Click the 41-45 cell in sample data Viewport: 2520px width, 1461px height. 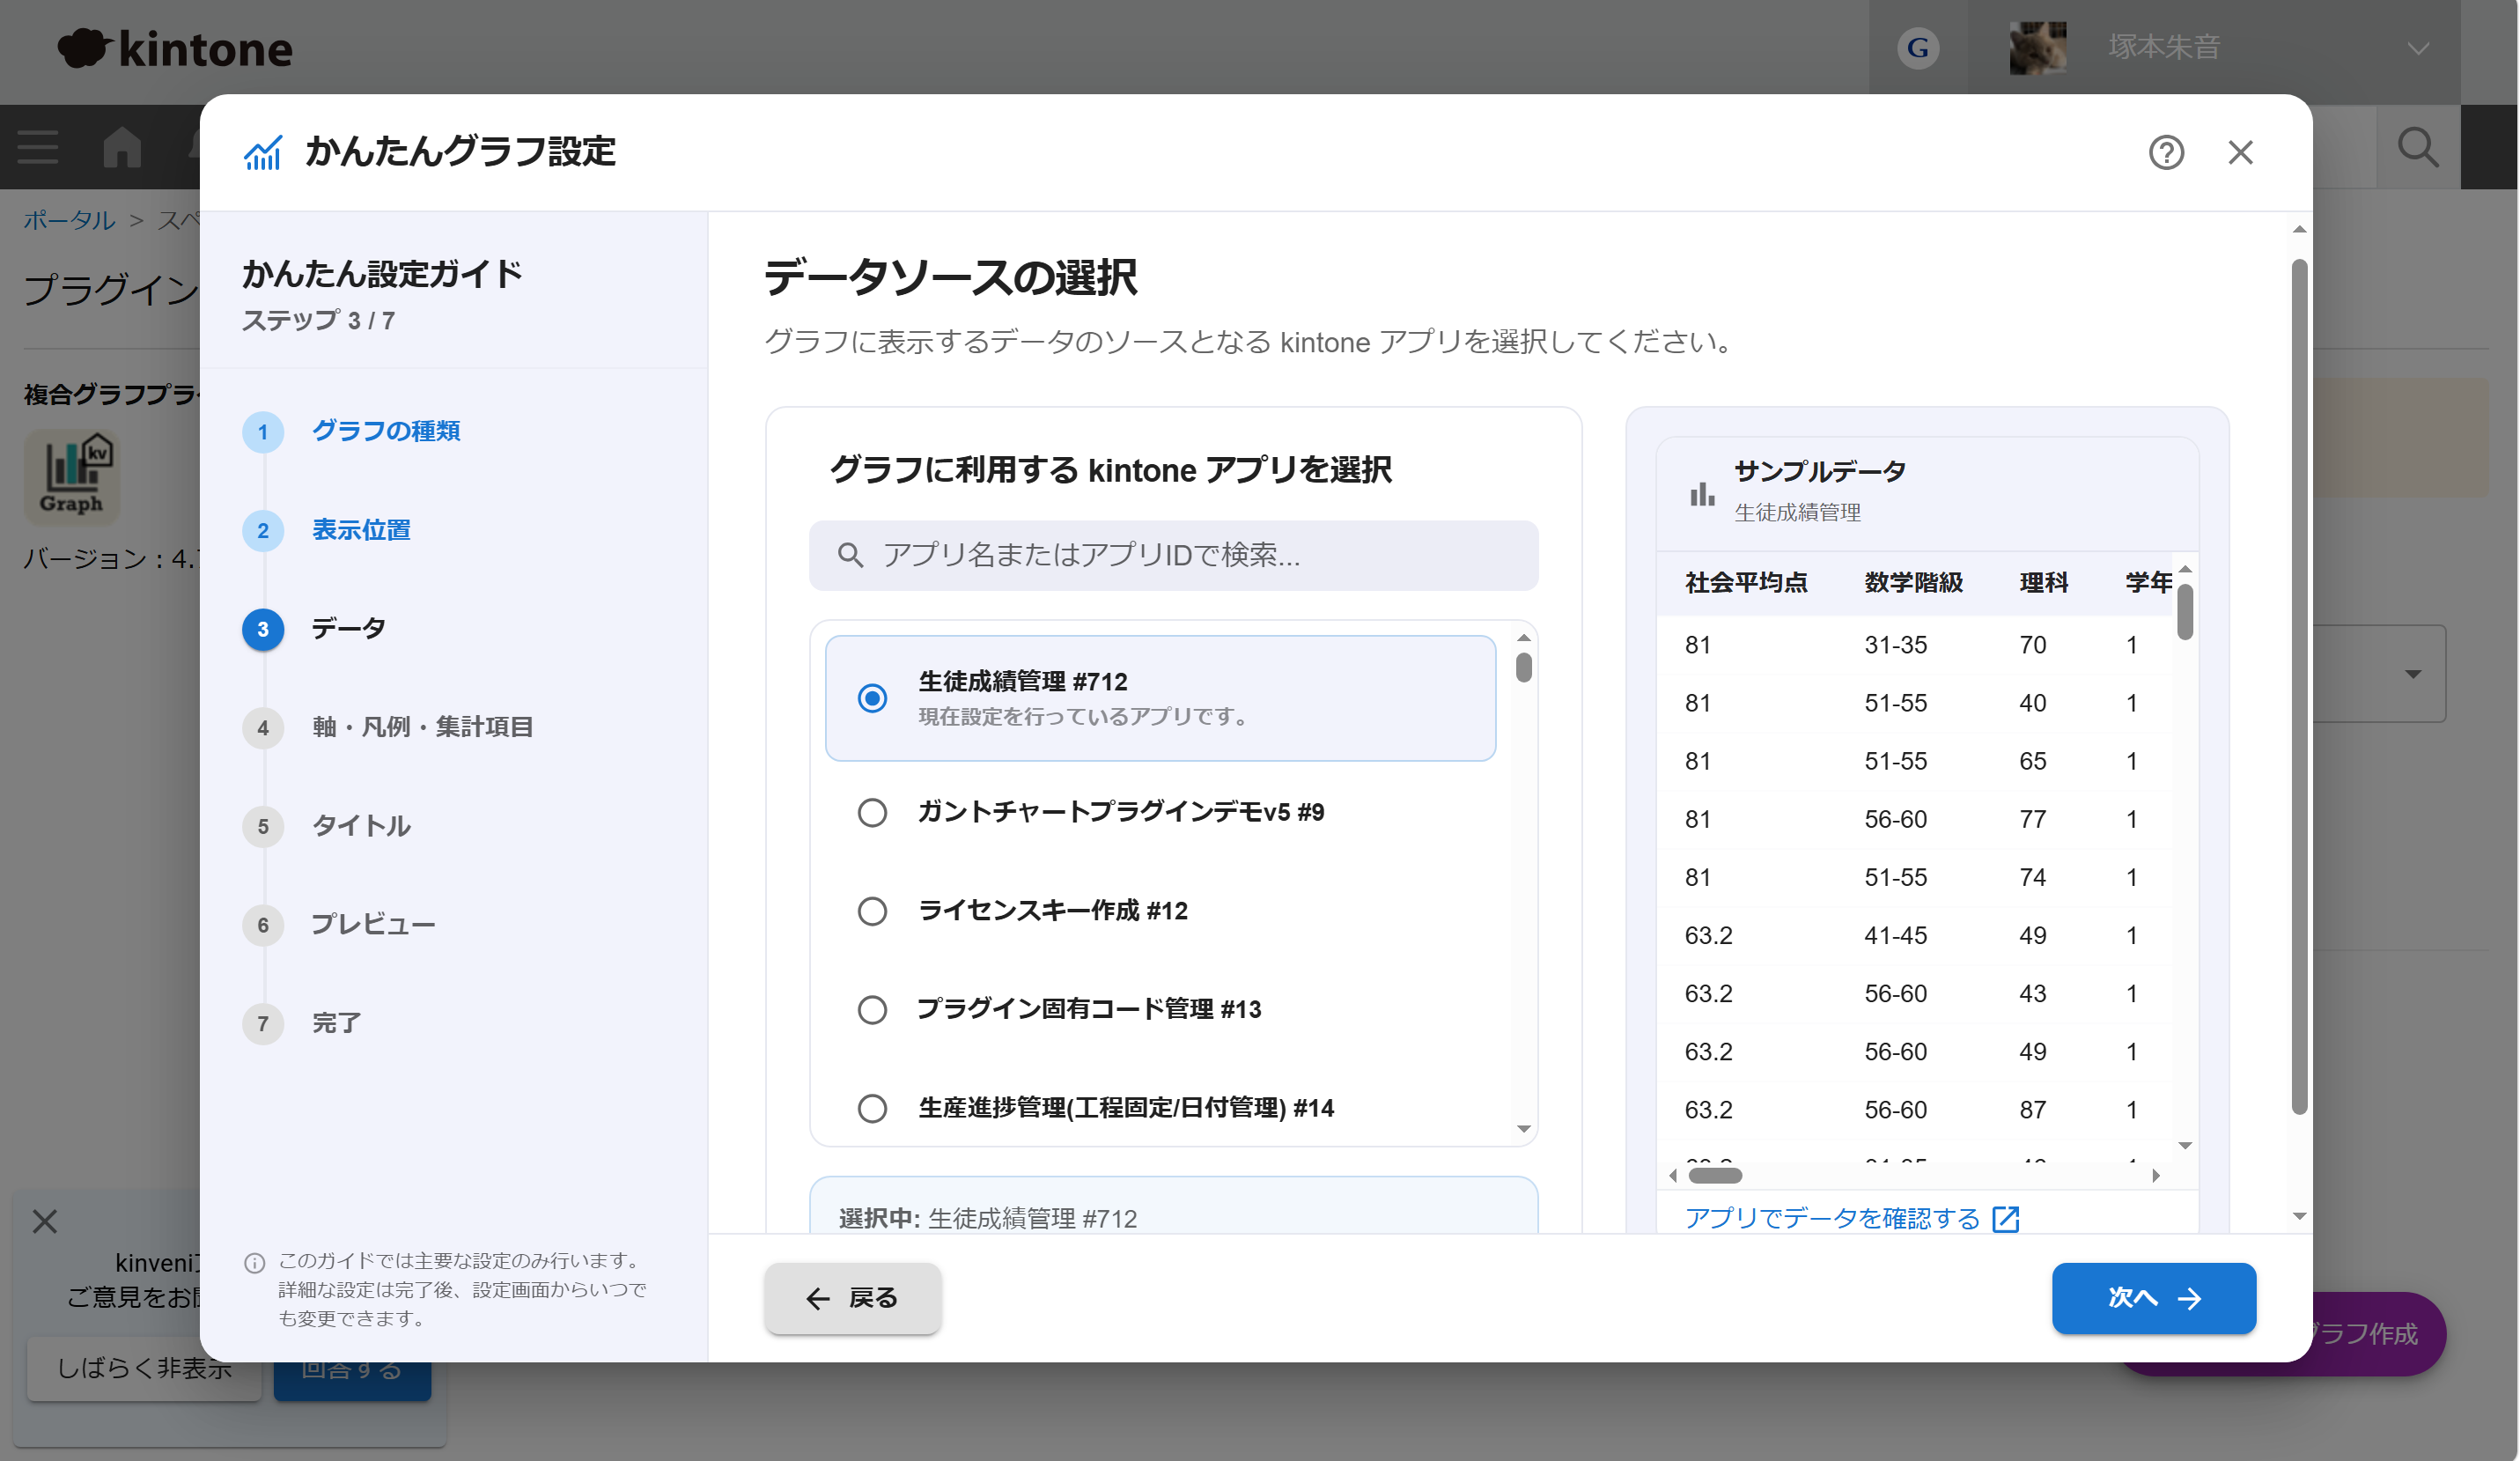[x=1895, y=936]
